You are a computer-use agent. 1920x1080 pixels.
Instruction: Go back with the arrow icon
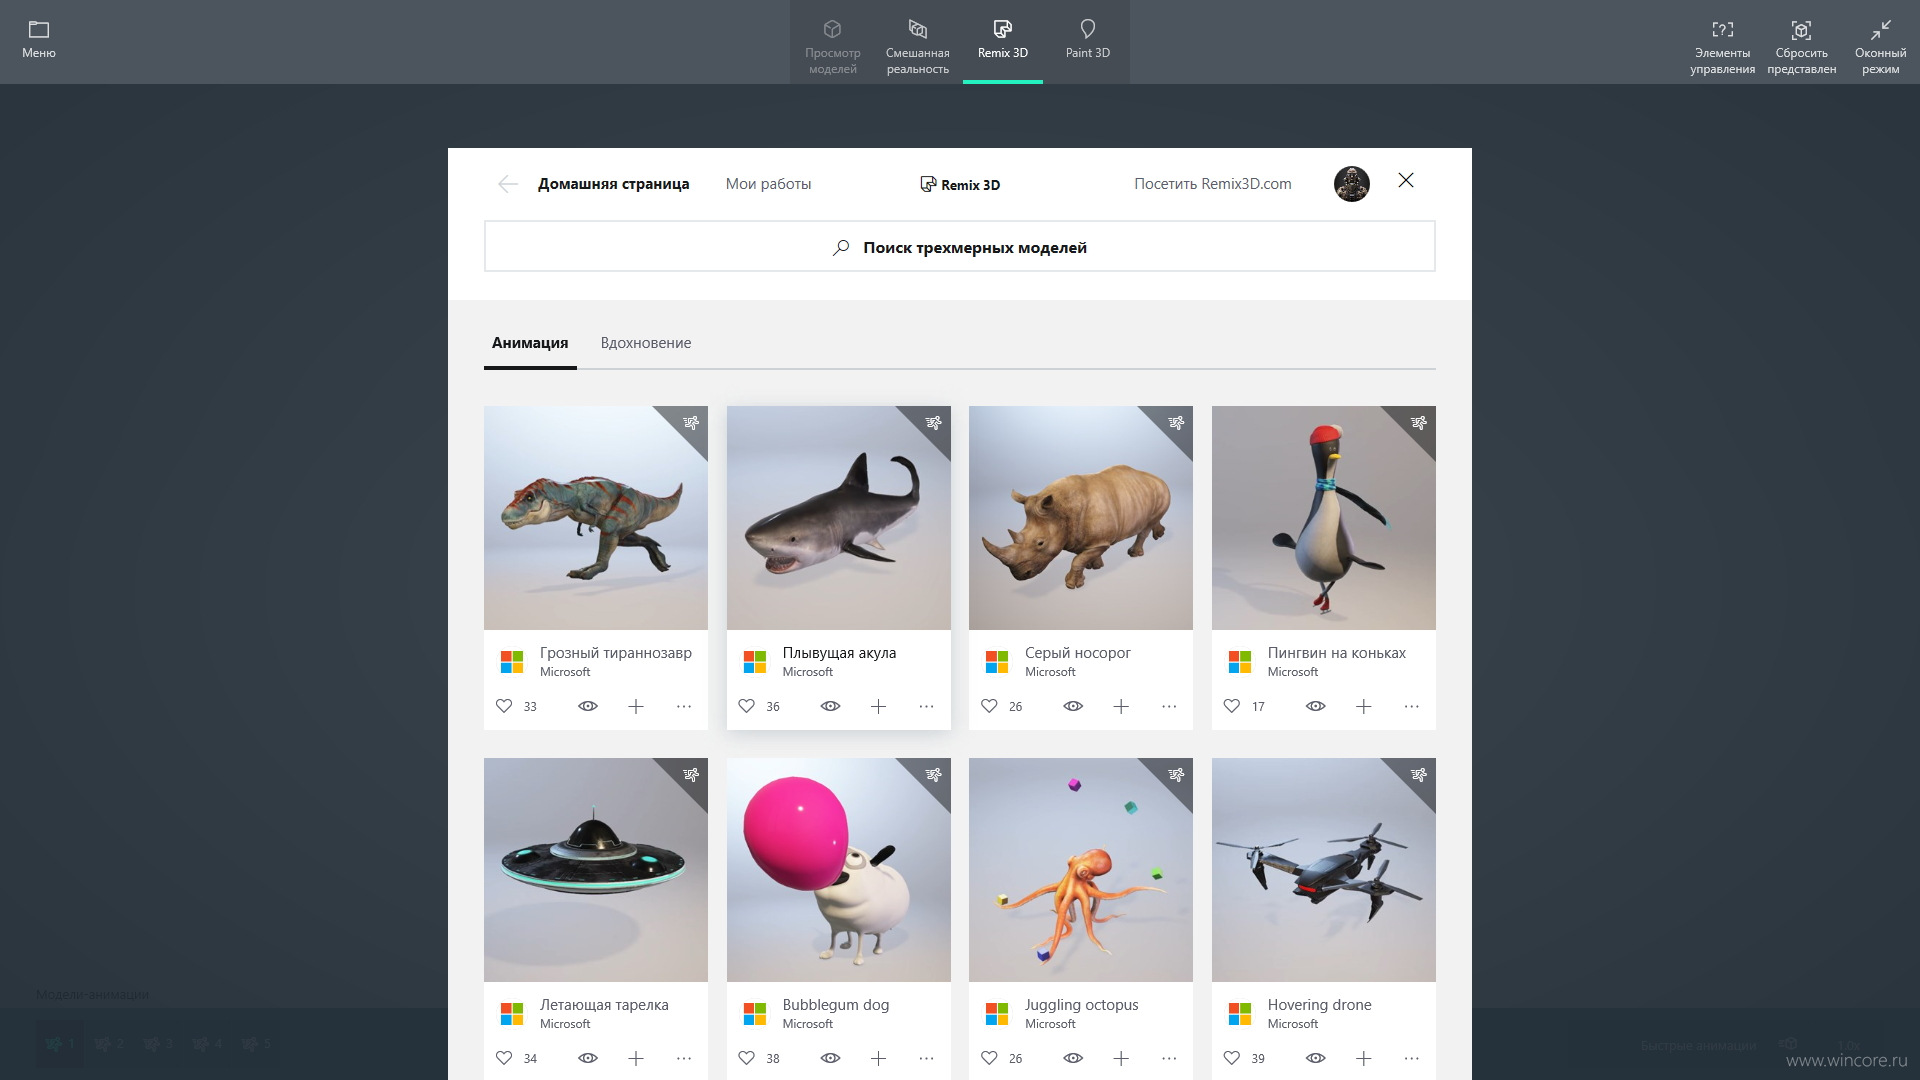508,184
